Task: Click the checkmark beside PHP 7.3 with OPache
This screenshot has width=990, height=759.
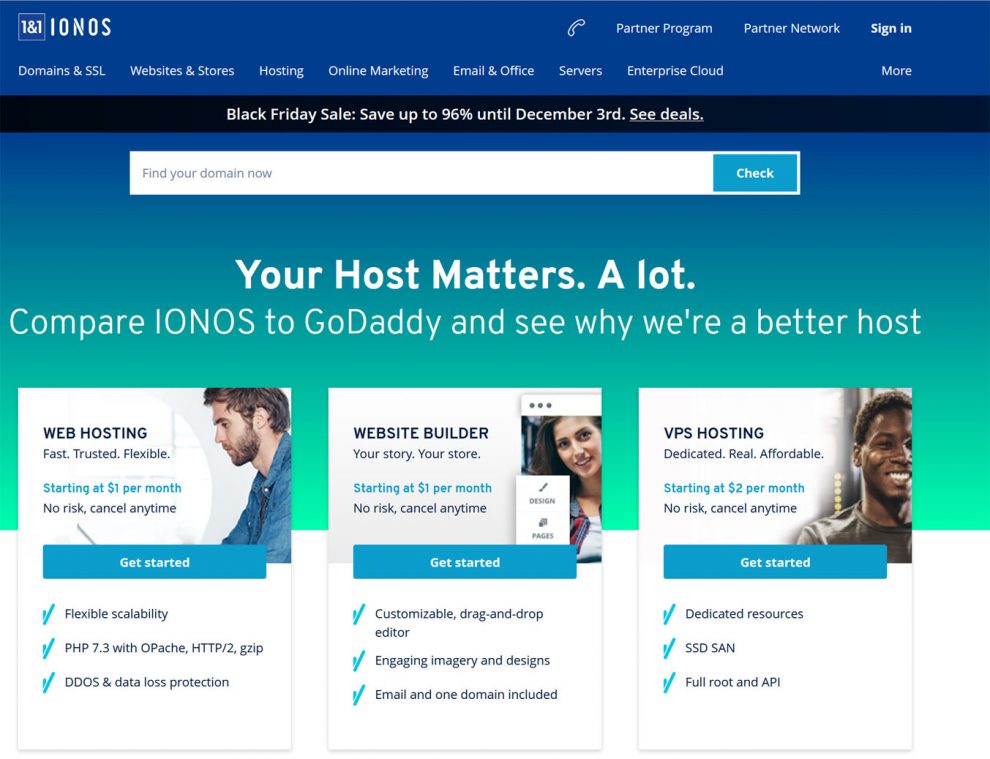Action: pos(49,648)
